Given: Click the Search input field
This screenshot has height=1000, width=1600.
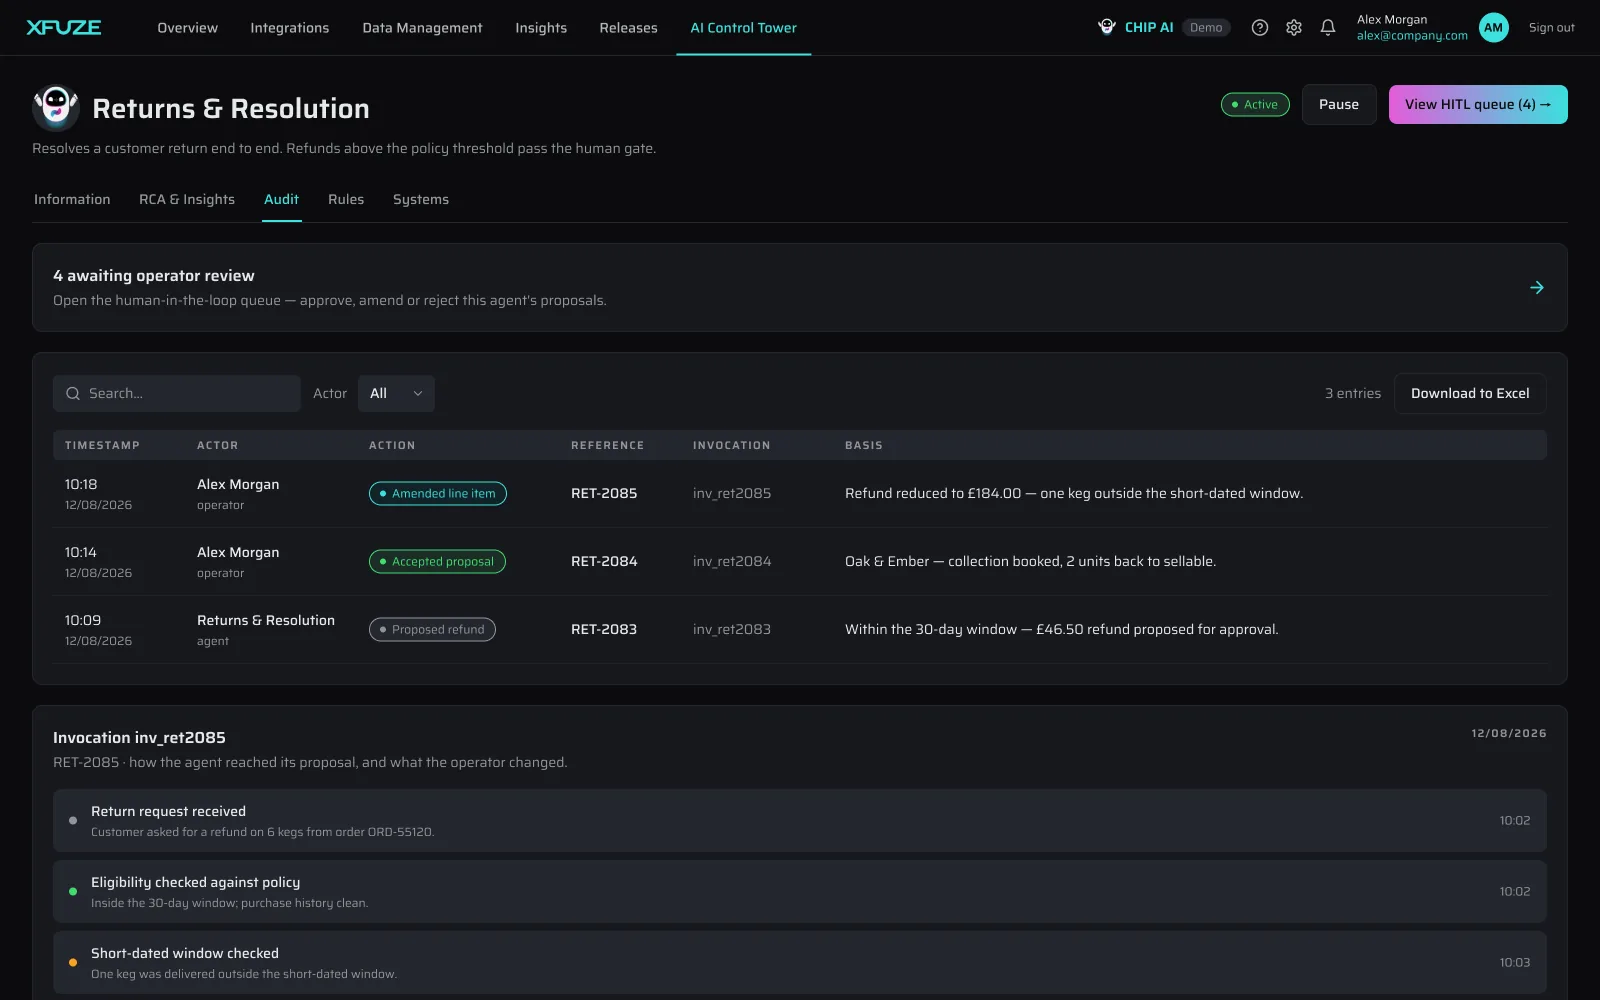Looking at the screenshot, I should 177,394.
